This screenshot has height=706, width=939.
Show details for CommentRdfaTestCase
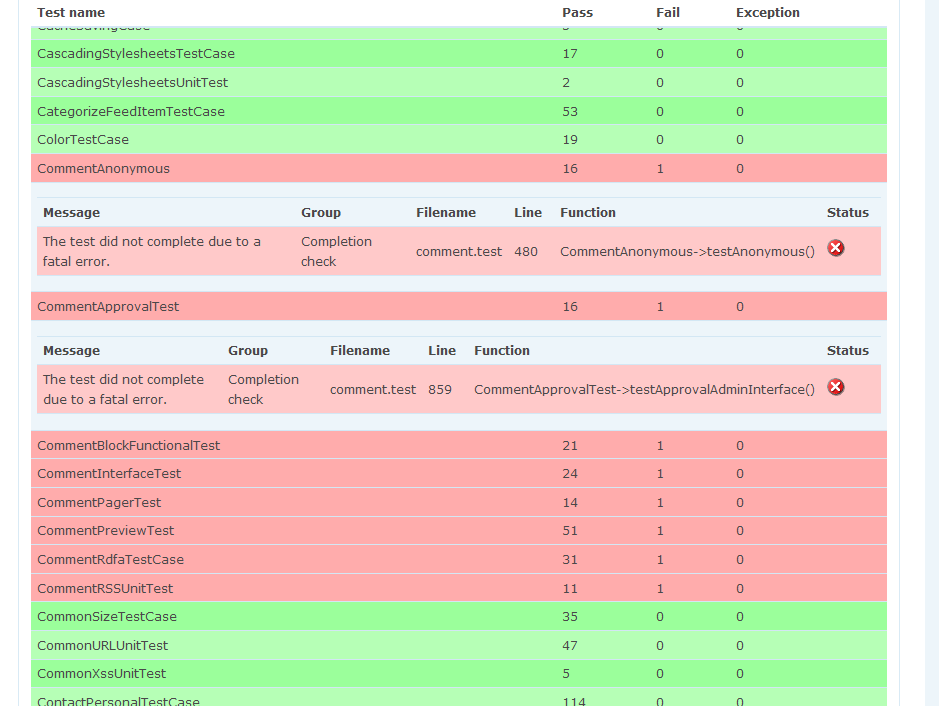coord(459,559)
